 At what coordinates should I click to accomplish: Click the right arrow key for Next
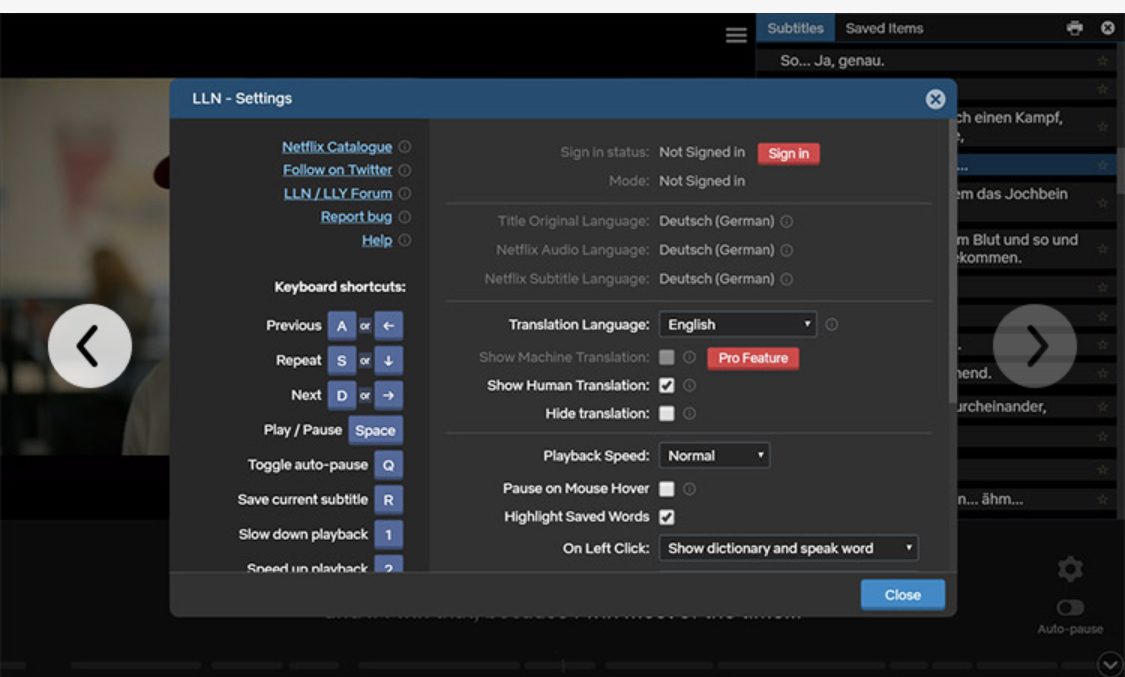tap(388, 395)
